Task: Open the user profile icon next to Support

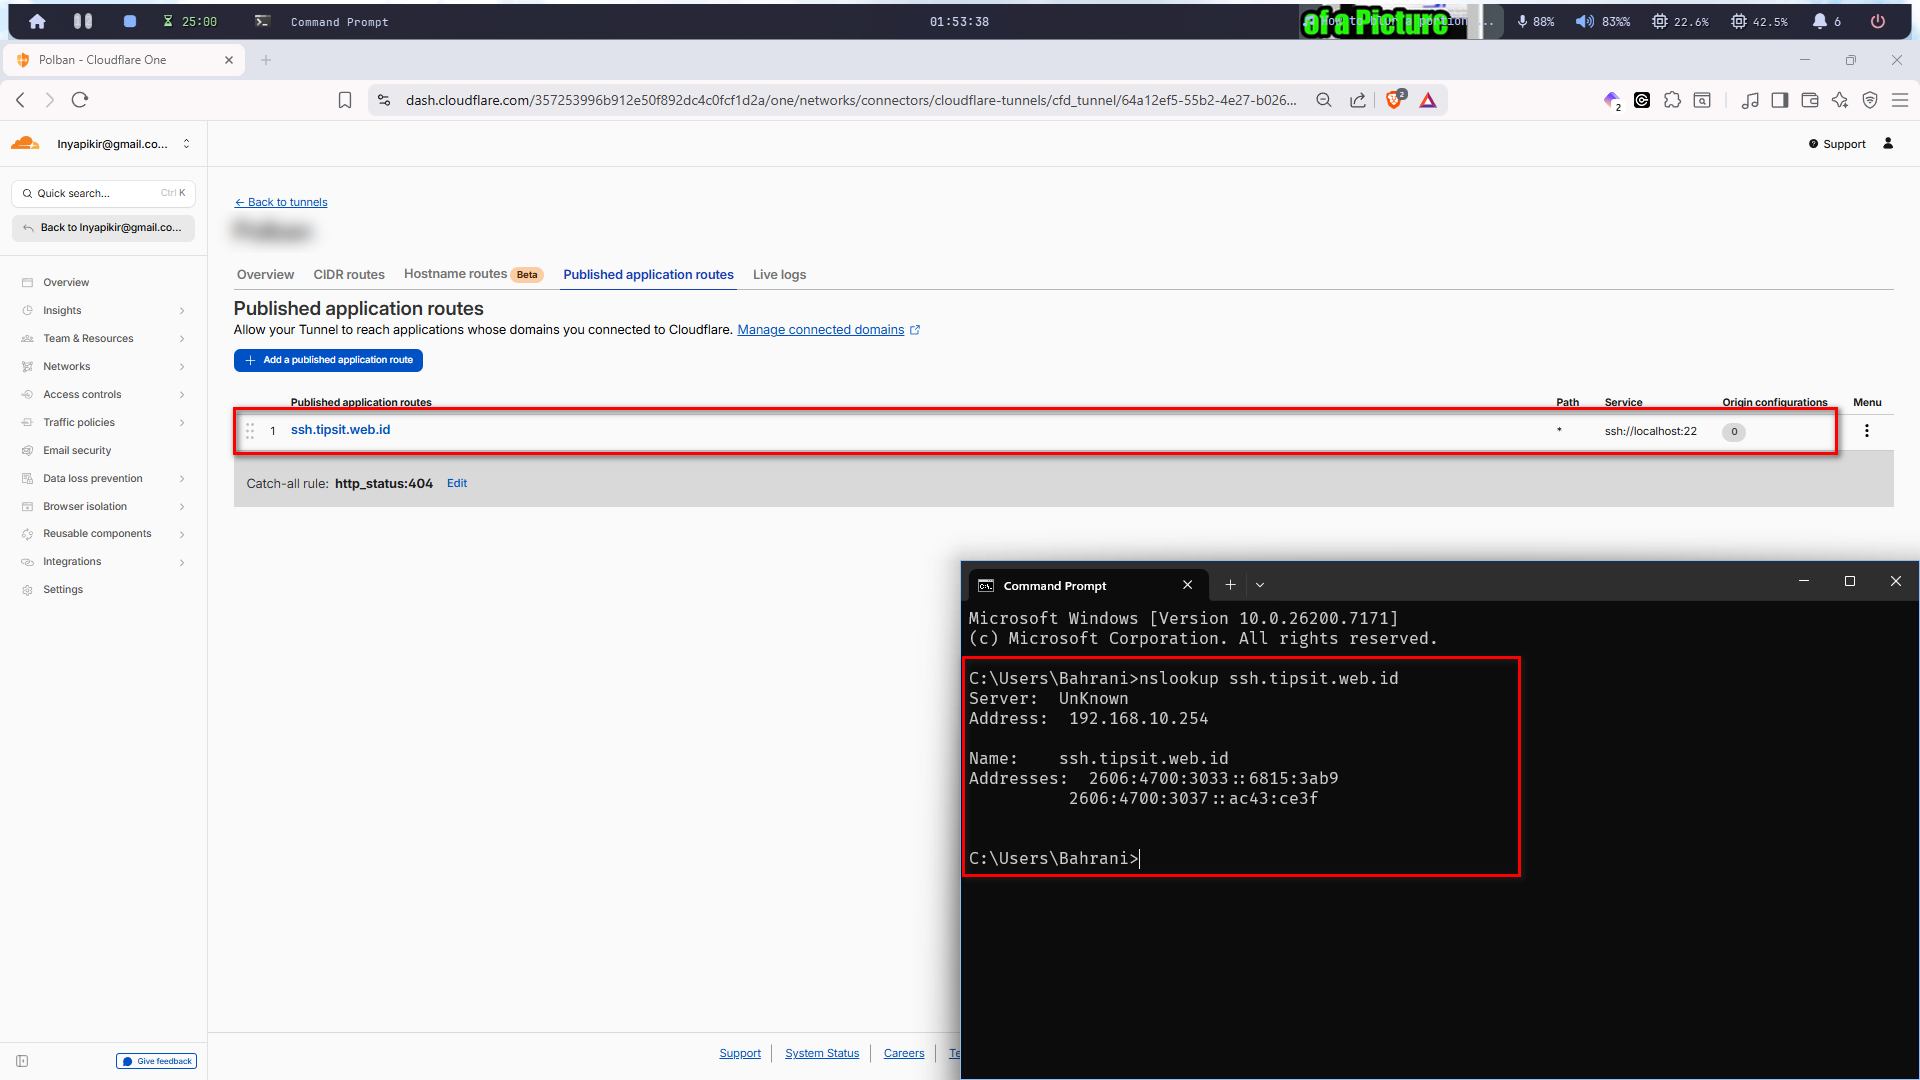Action: 1888,144
